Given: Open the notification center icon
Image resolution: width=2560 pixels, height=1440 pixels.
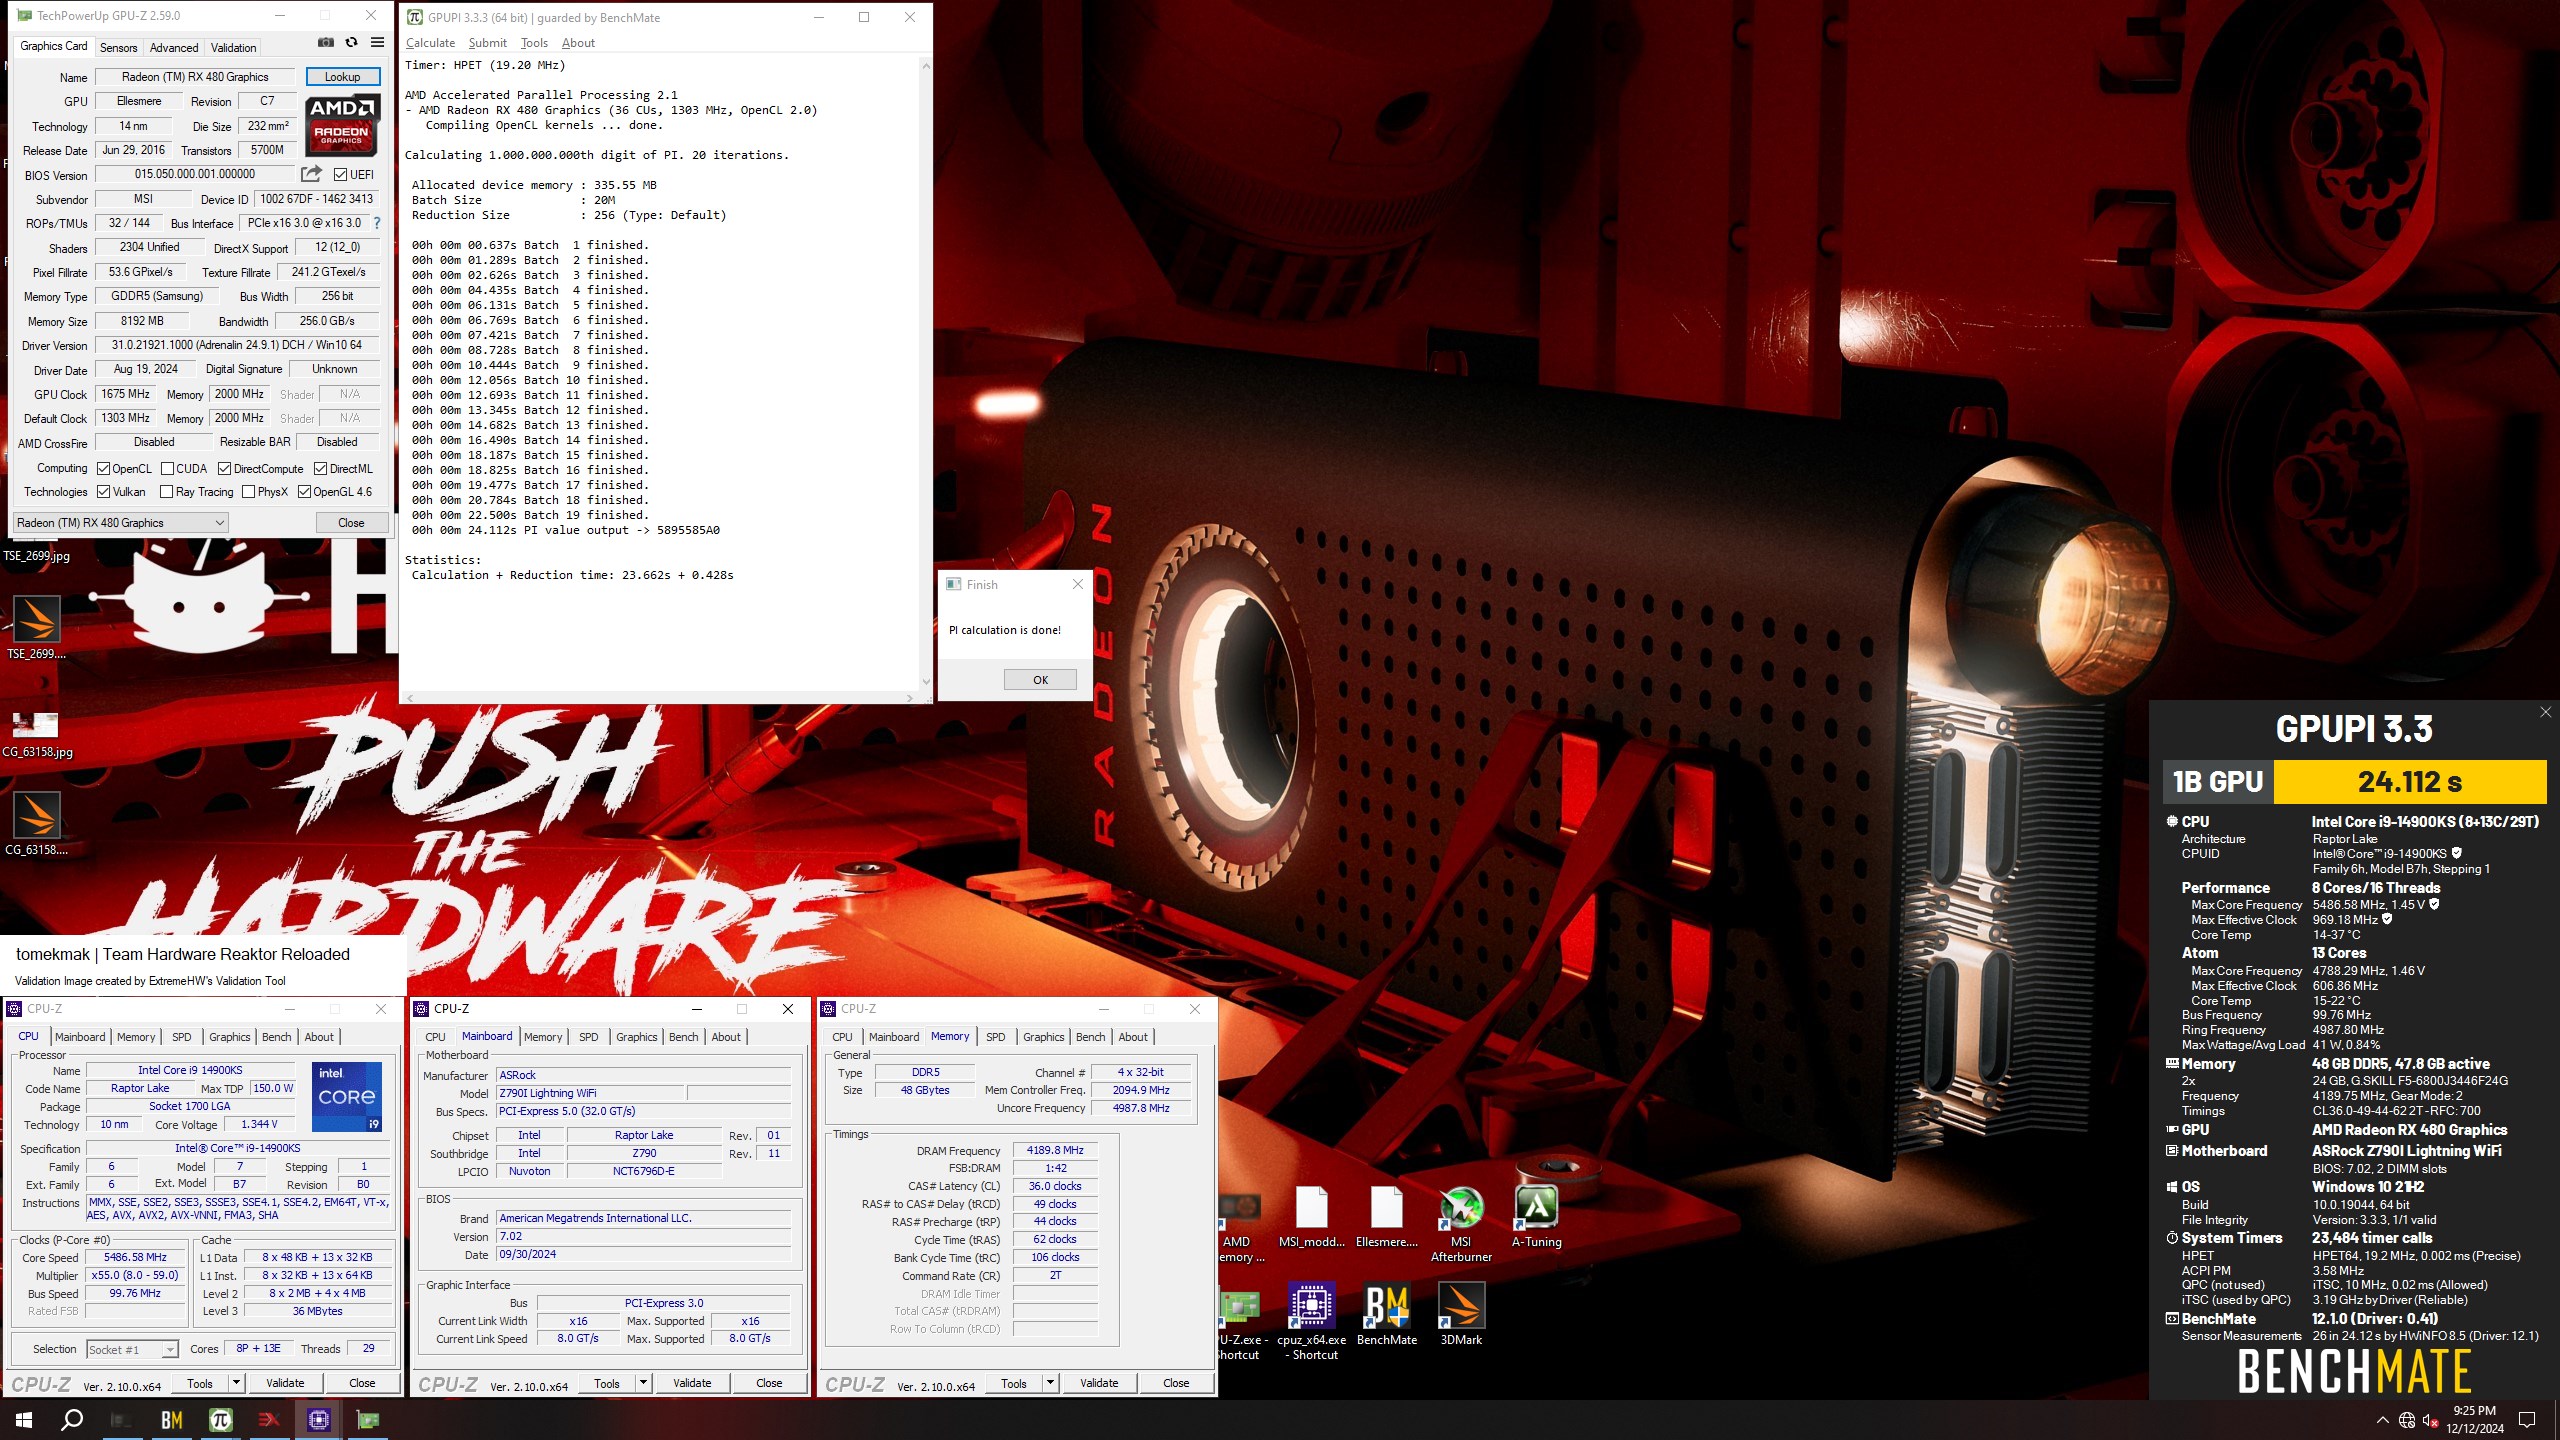Looking at the screenshot, I should tap(2527, 1421).
